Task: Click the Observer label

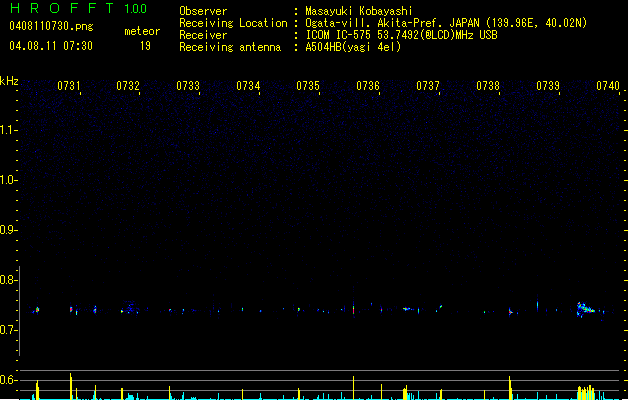Action: click(x=203, y=11)
